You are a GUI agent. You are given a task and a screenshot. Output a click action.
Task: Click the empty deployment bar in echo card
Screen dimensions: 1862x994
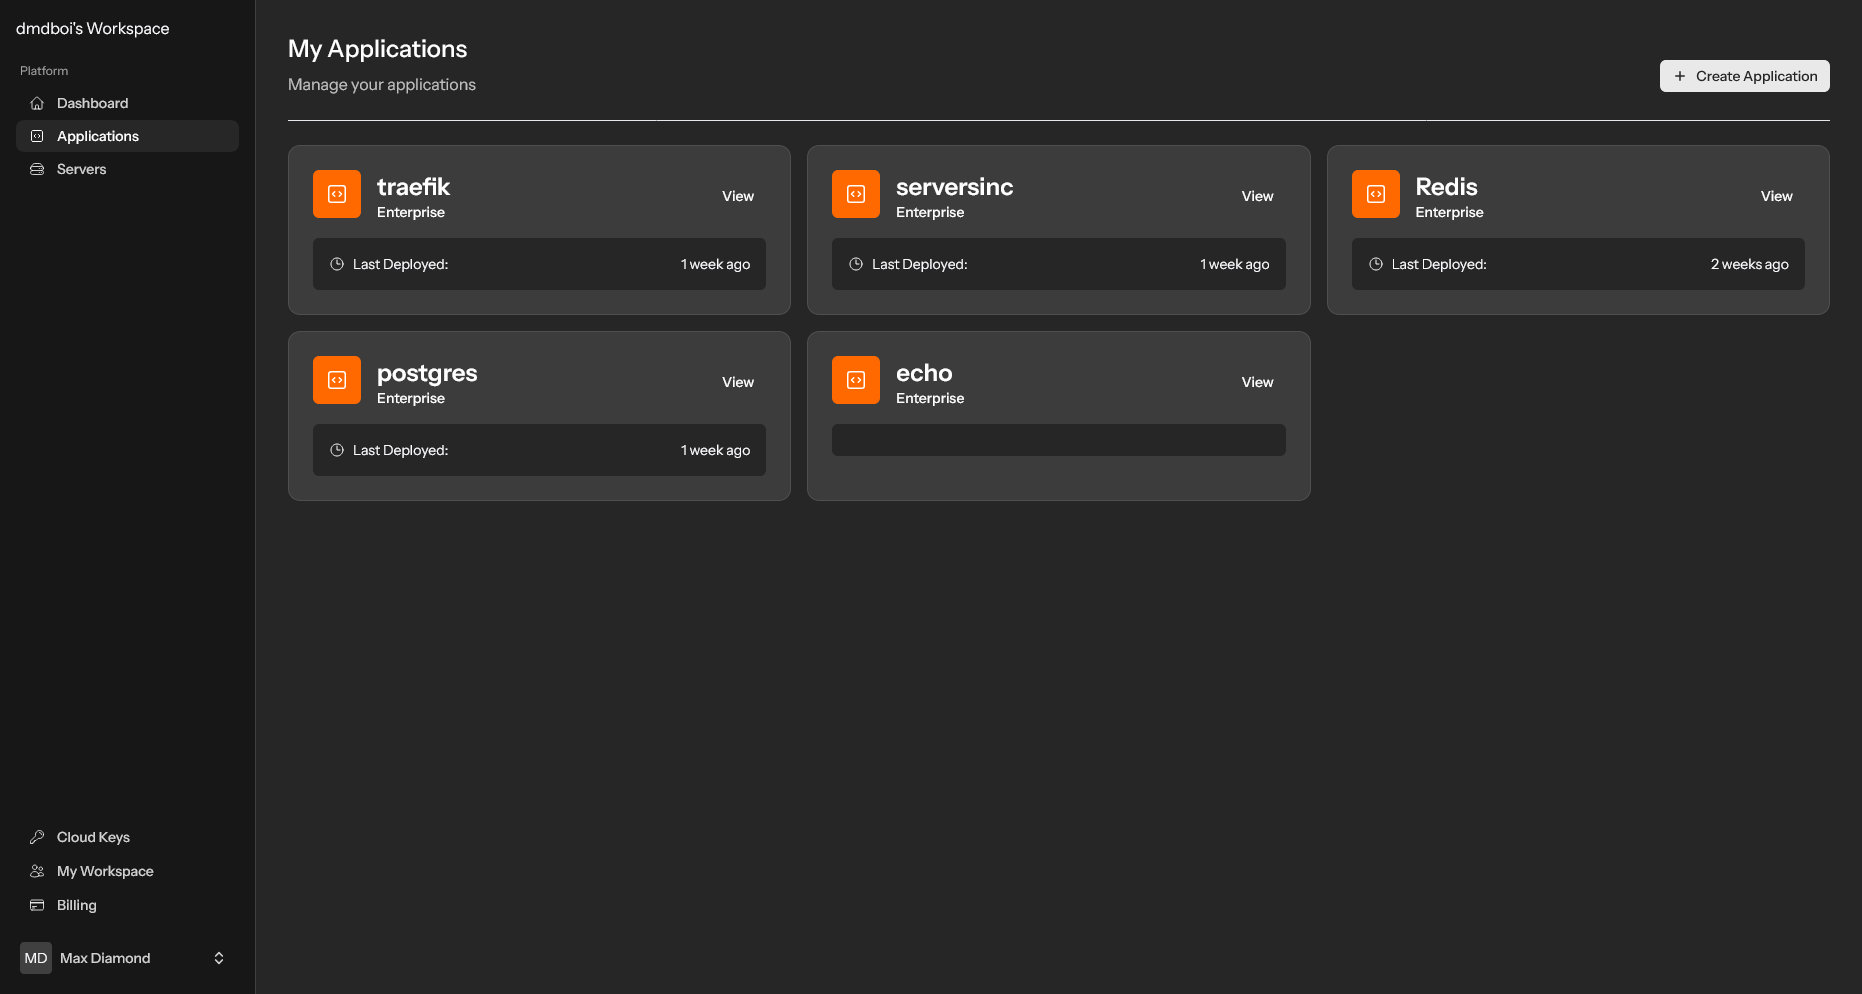click(1058, 440)
